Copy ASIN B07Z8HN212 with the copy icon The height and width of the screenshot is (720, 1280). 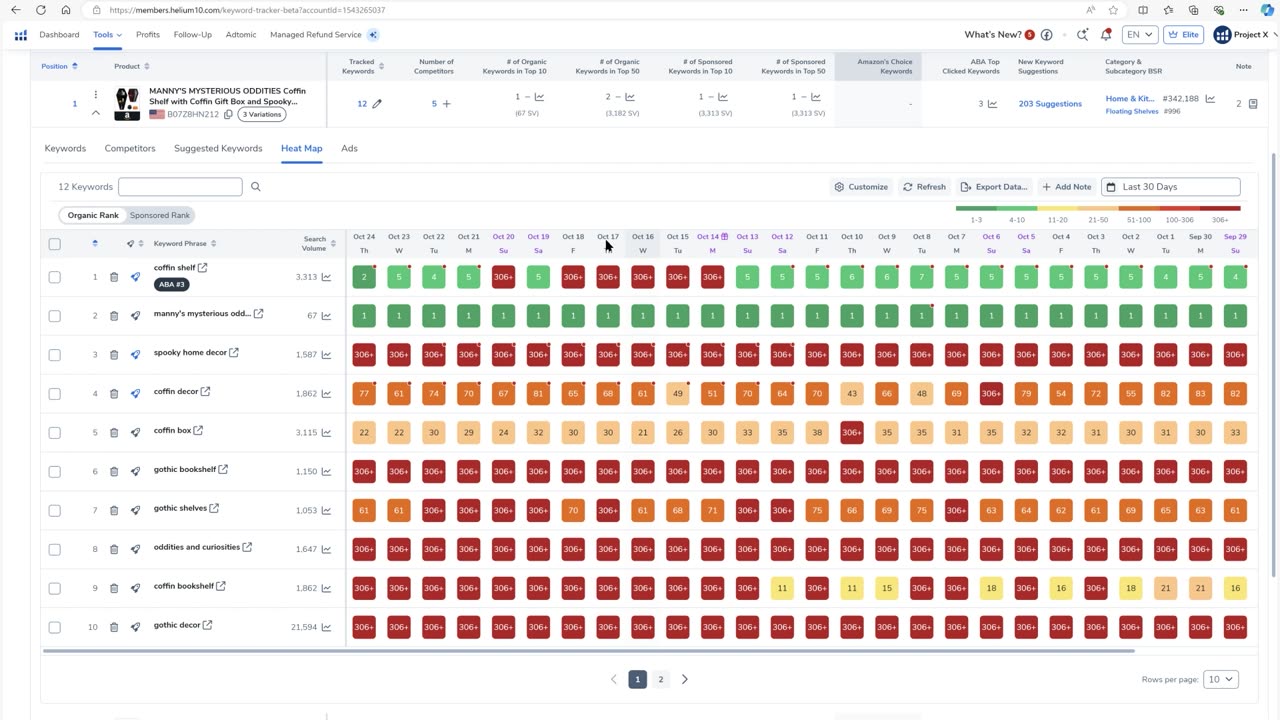[228, 115]
